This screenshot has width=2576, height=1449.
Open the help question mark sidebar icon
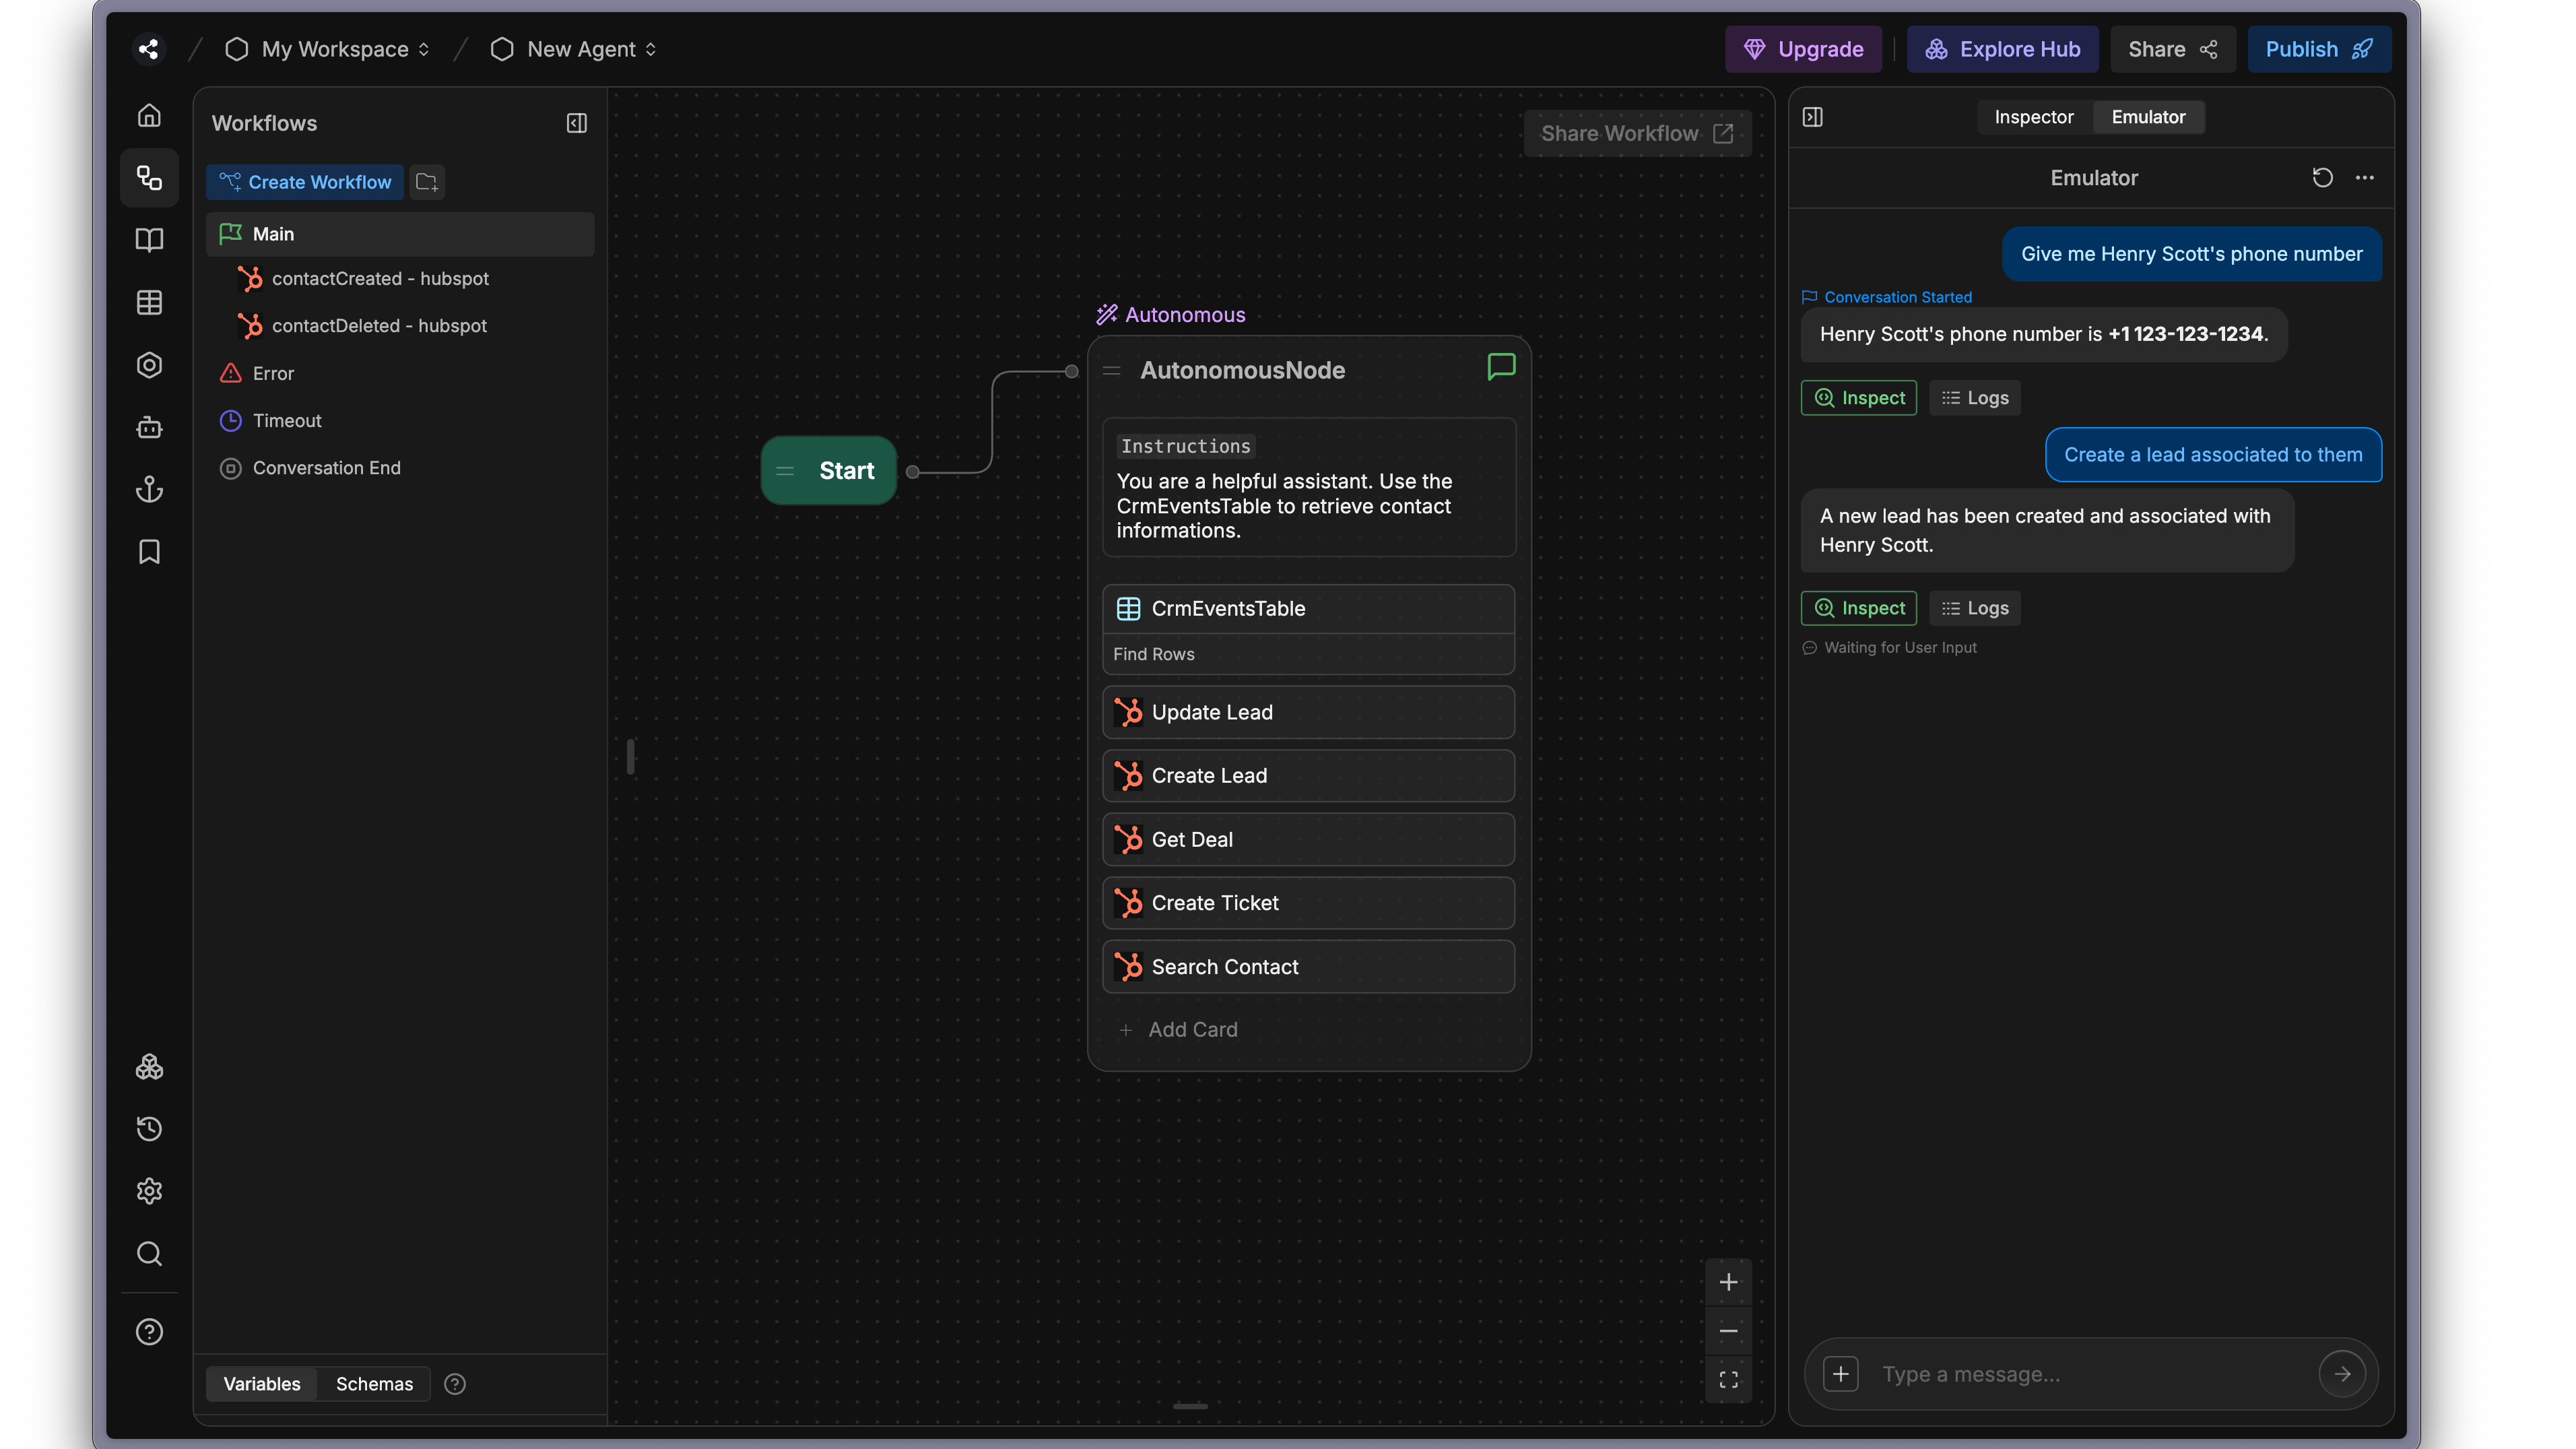pos(149,1332)
